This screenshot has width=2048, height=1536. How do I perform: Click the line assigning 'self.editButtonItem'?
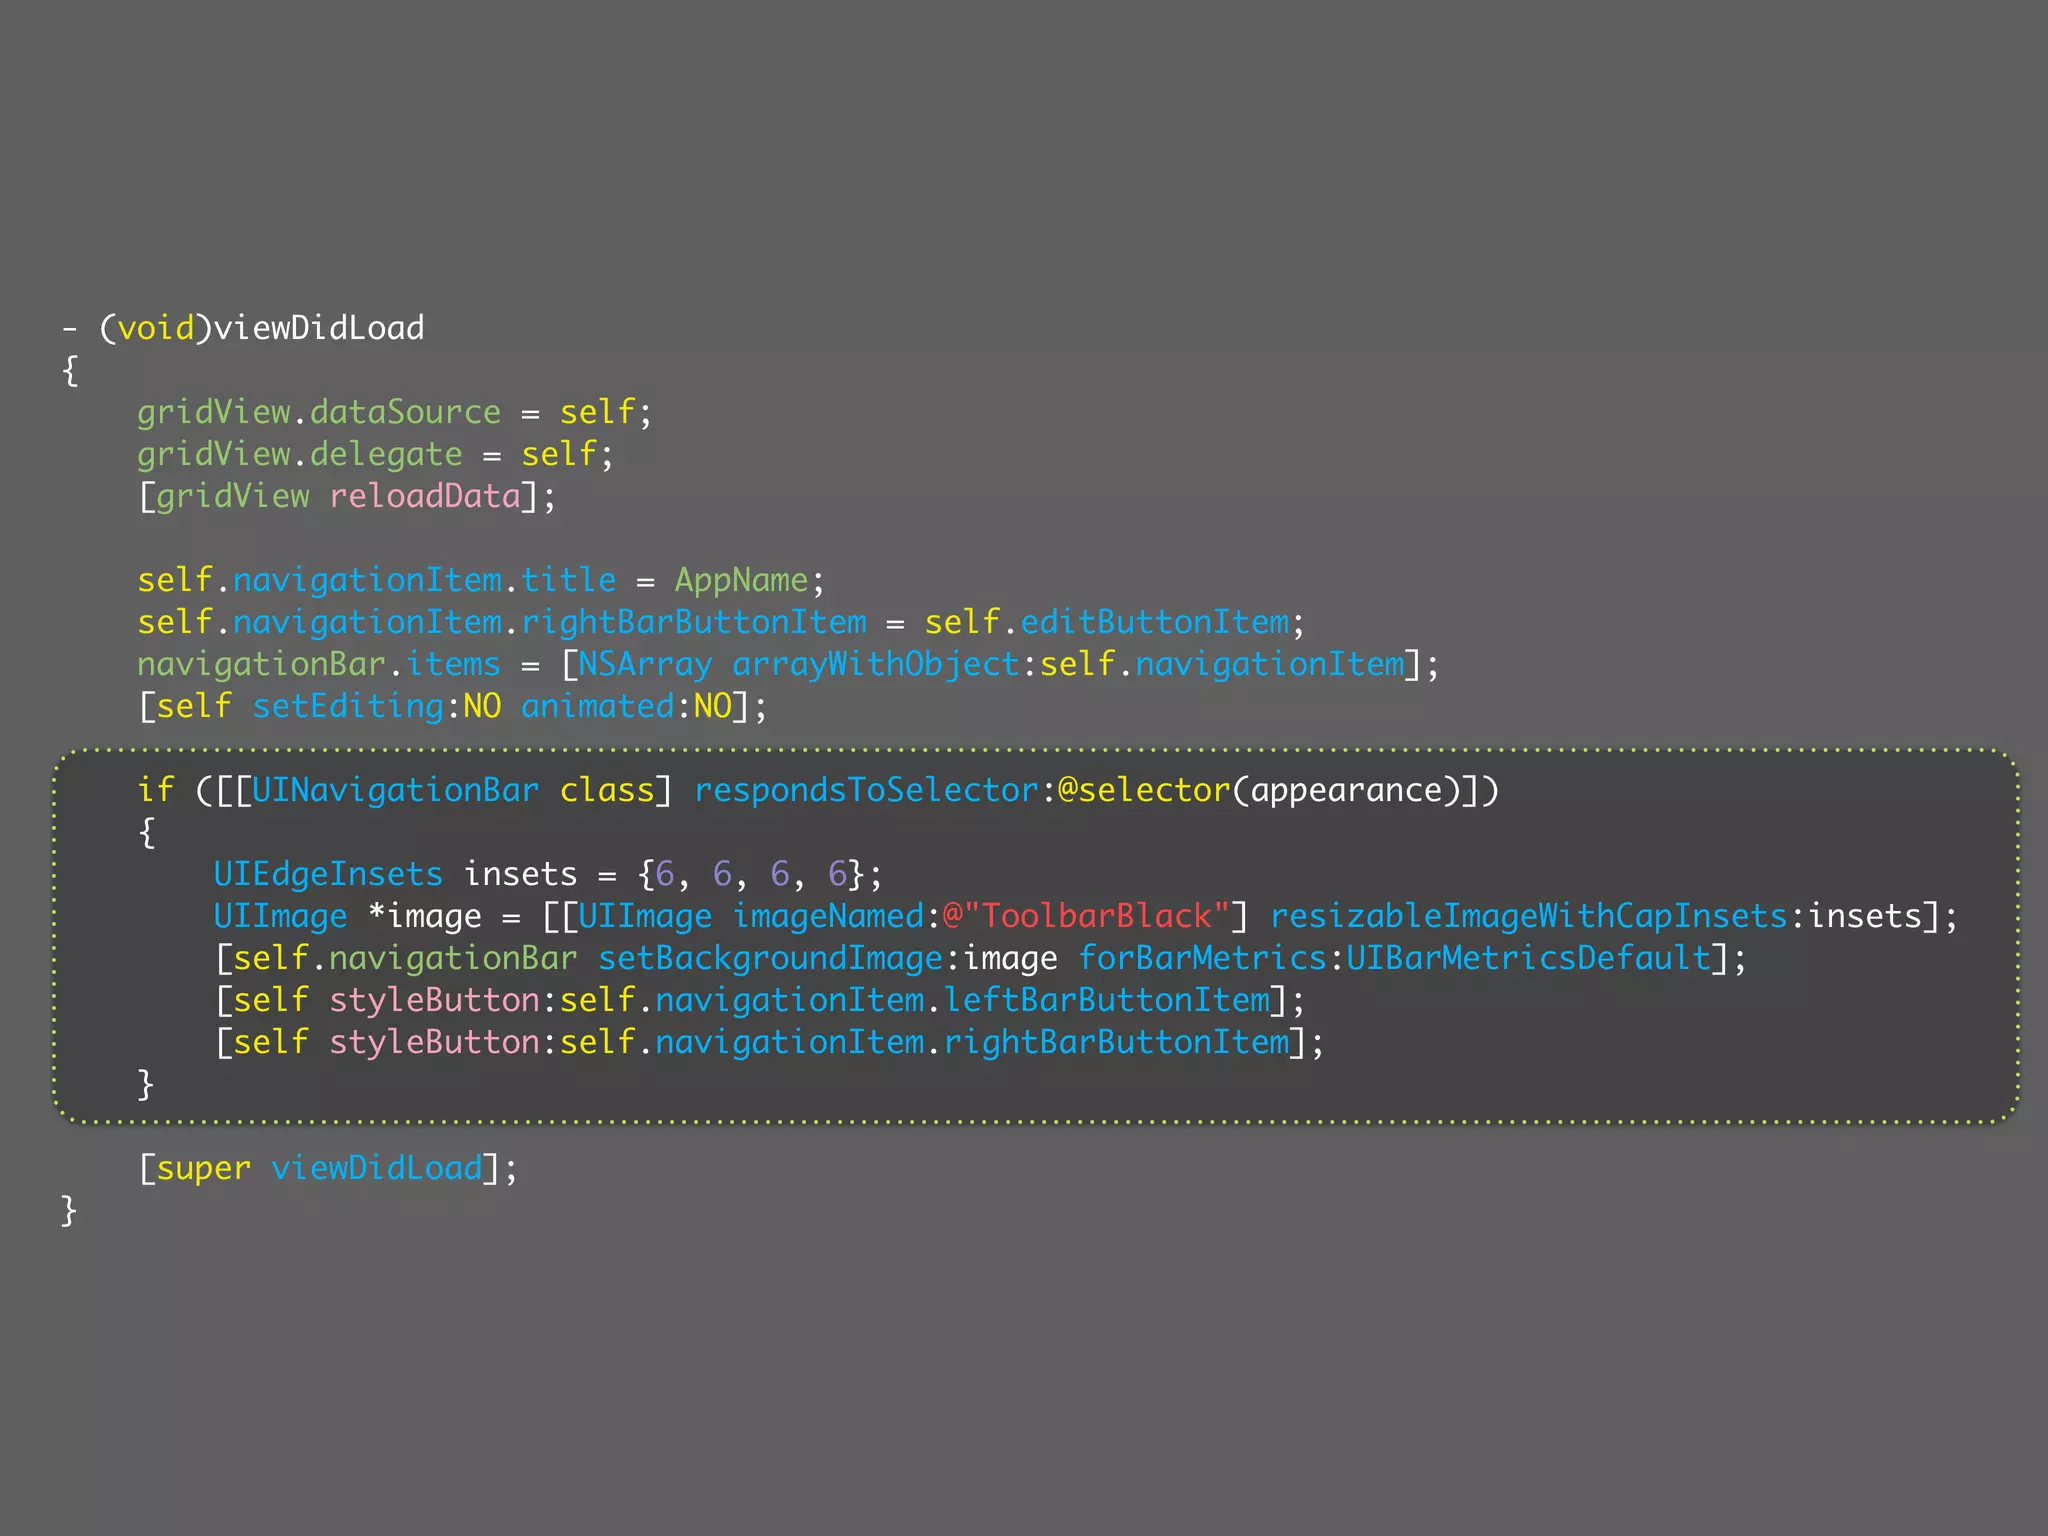pos(721,622)
